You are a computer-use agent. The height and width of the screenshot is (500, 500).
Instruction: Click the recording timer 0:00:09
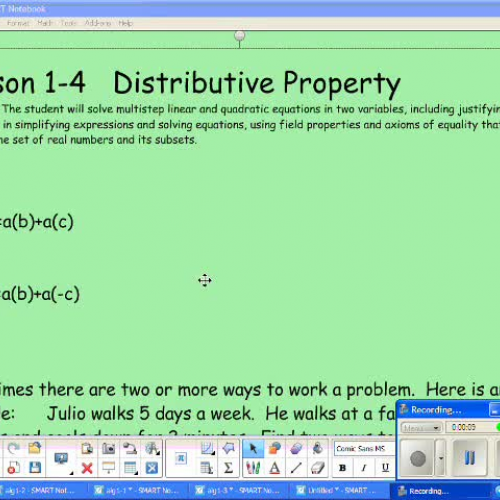(464, 427)
